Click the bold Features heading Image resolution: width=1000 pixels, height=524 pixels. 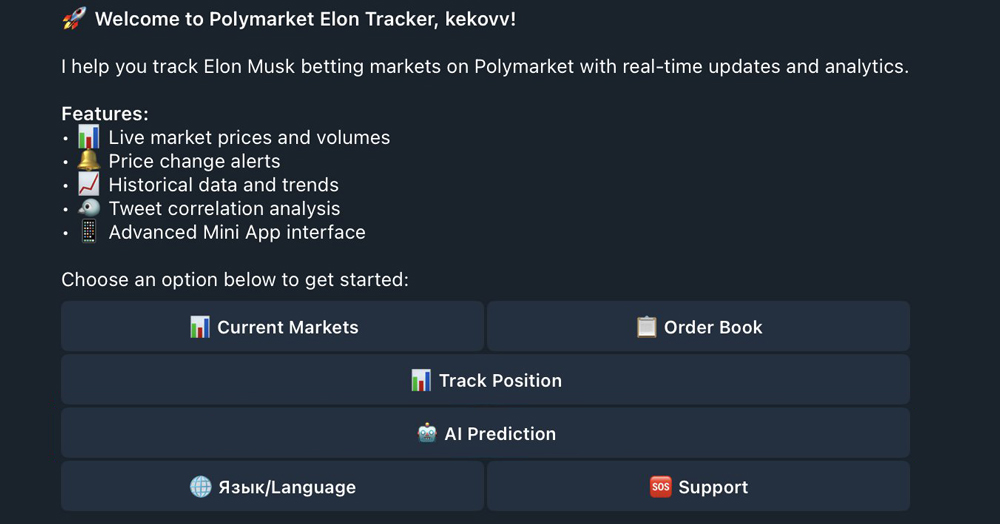pos(105,114)
